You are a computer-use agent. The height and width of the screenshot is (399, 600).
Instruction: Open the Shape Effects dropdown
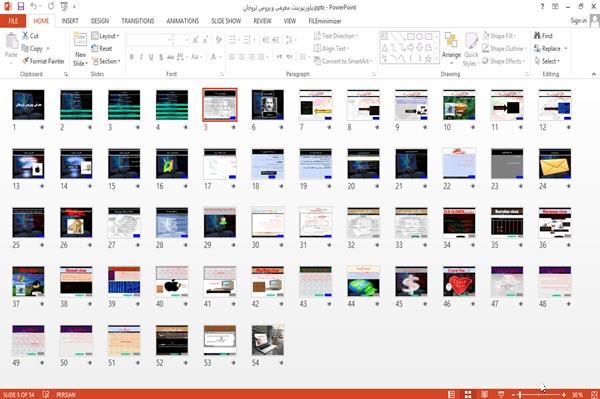click(x=503, y=61)
